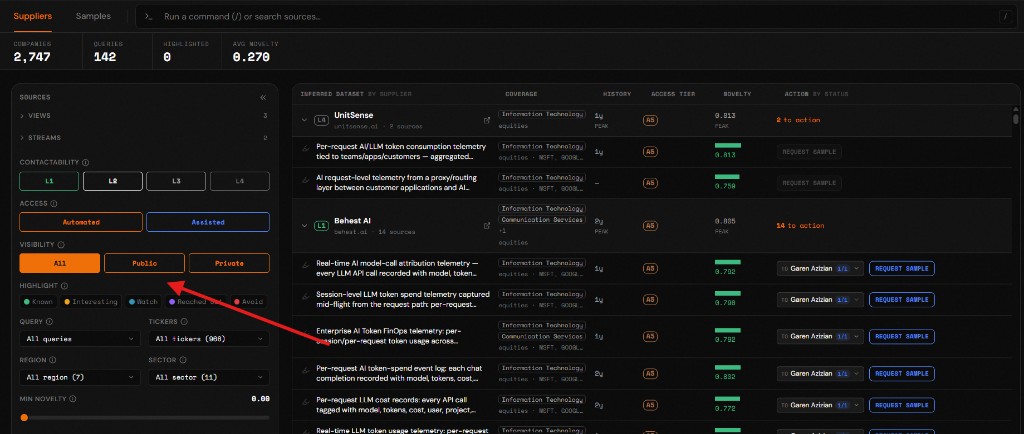This screenshot has height=434, width=1024.
Task: Open the All region (7) dropdown
Action: coord(80,377)
